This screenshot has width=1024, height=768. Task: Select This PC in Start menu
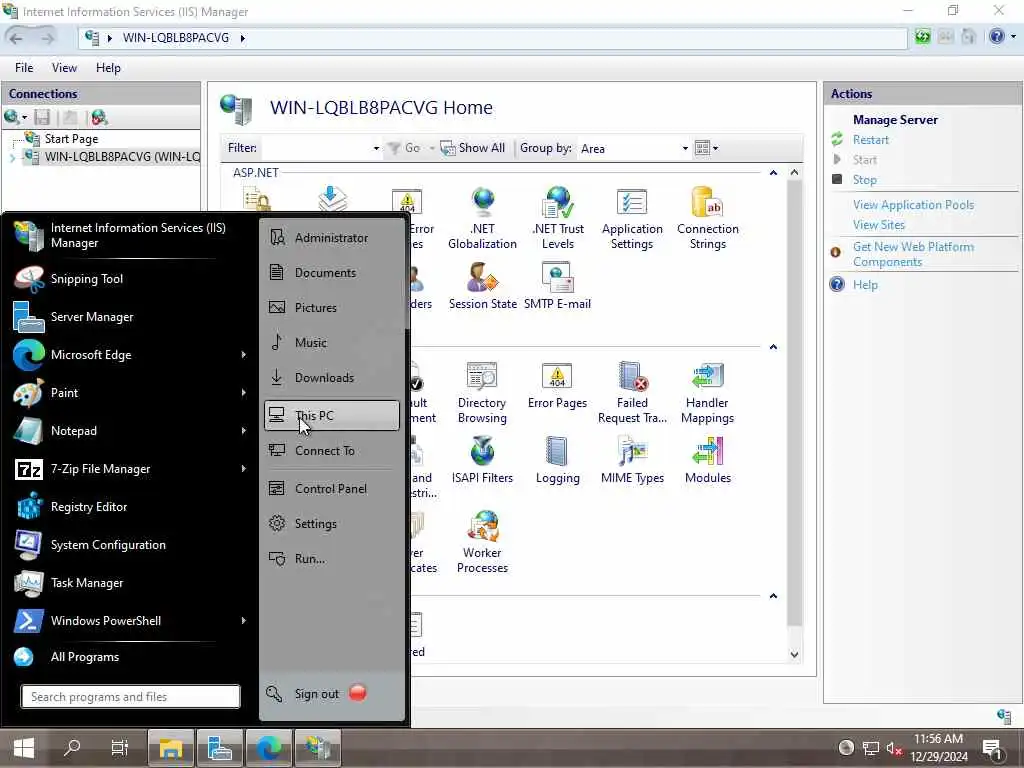(332, 415)
